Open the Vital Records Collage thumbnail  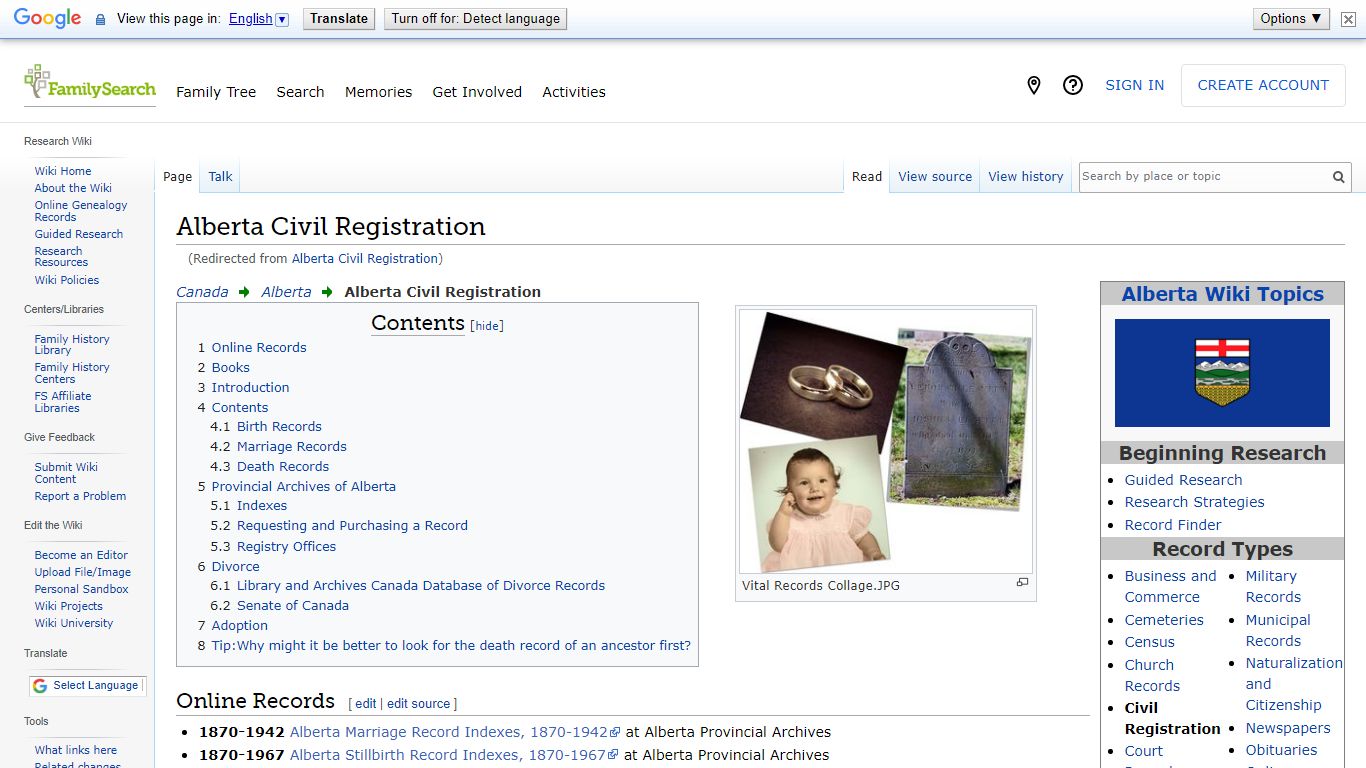click(886, 440)
